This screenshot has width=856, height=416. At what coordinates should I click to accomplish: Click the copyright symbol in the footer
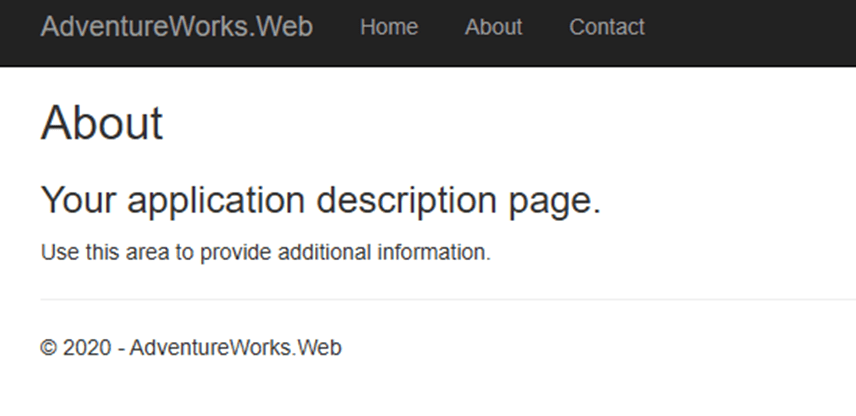[x=49, y=348]
